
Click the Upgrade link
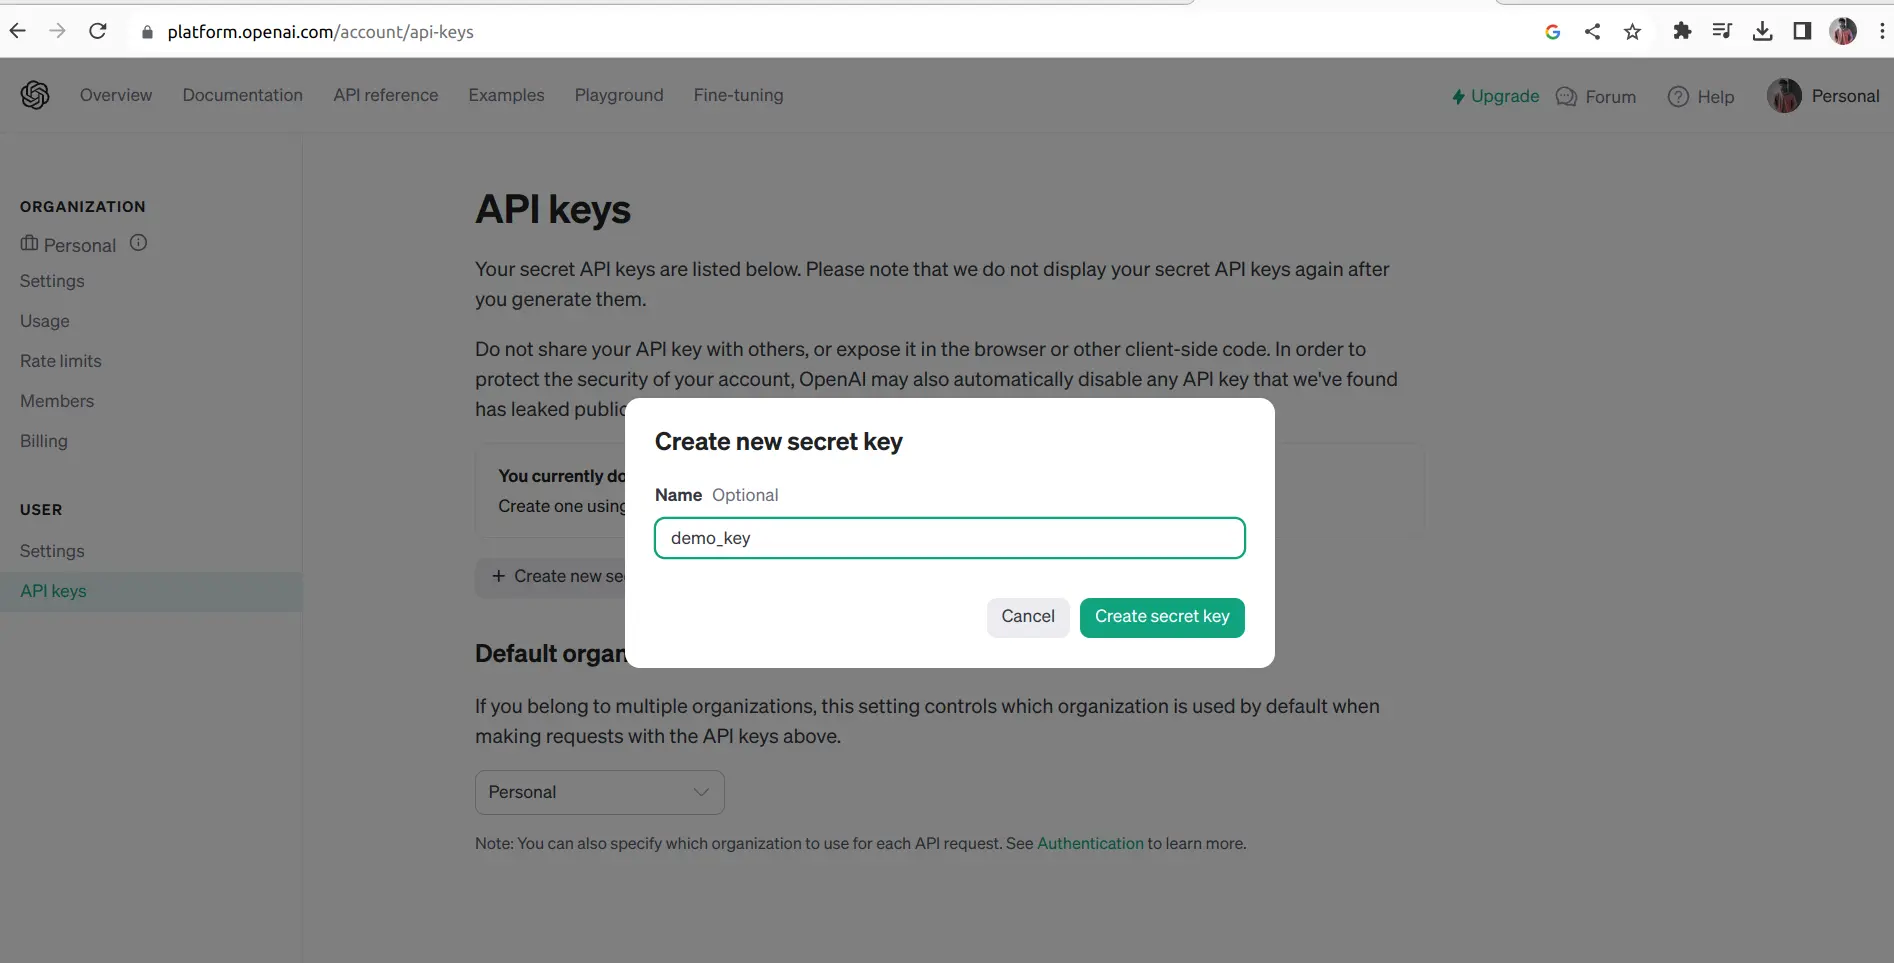point(1496,96)
